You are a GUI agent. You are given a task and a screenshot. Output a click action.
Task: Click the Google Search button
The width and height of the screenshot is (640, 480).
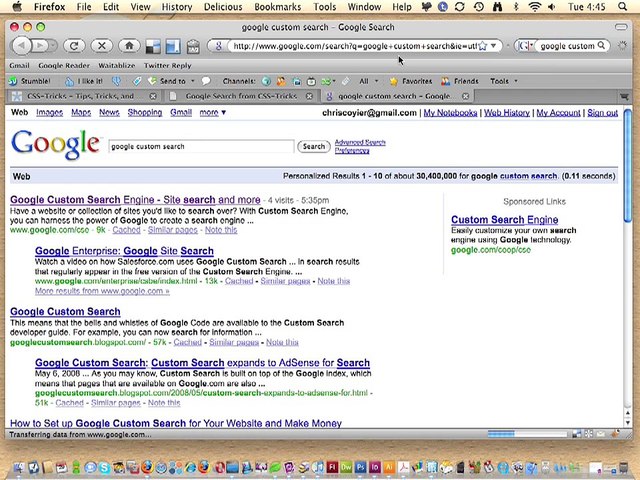313,146
